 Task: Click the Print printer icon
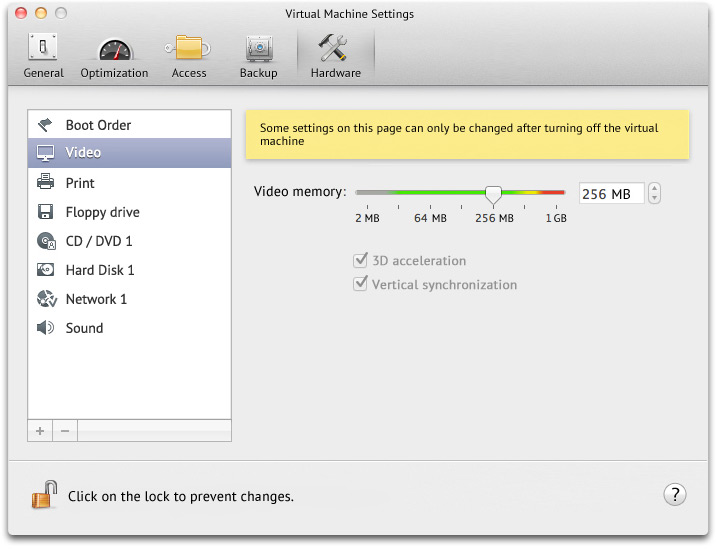click(x=45, y=183)
